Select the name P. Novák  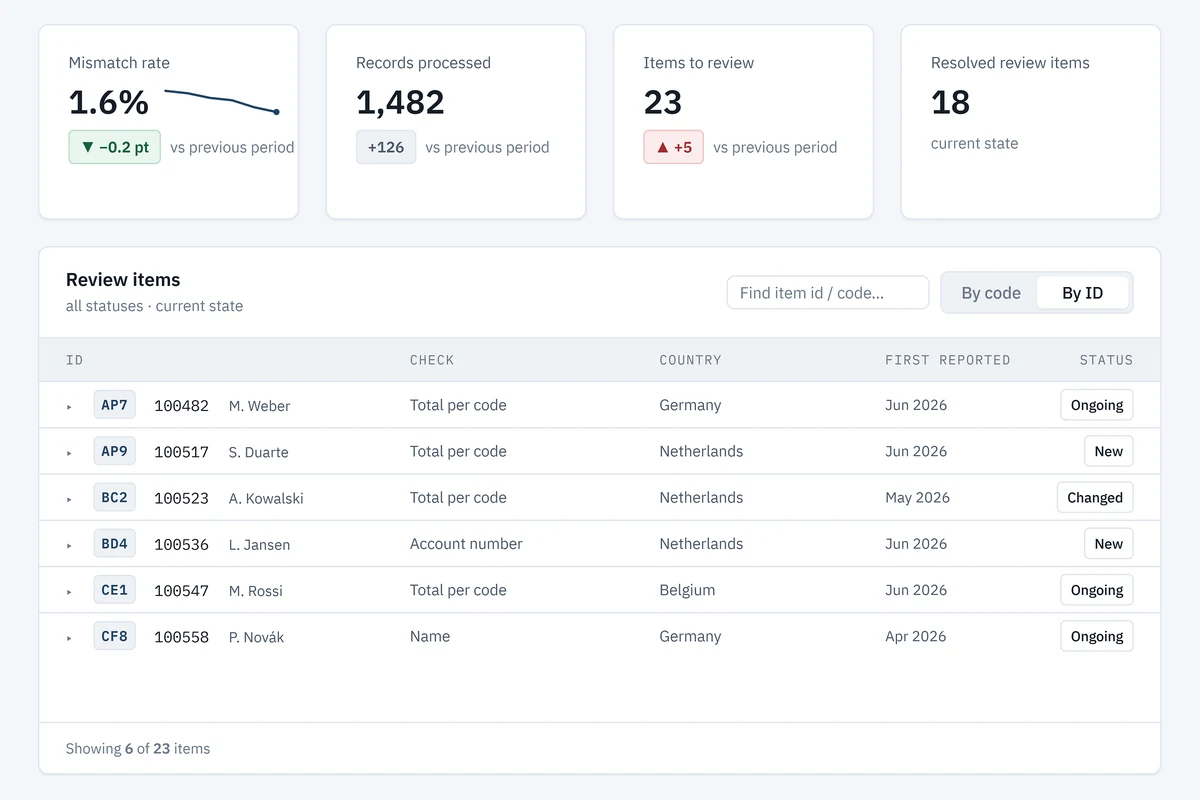pos(256,637)
